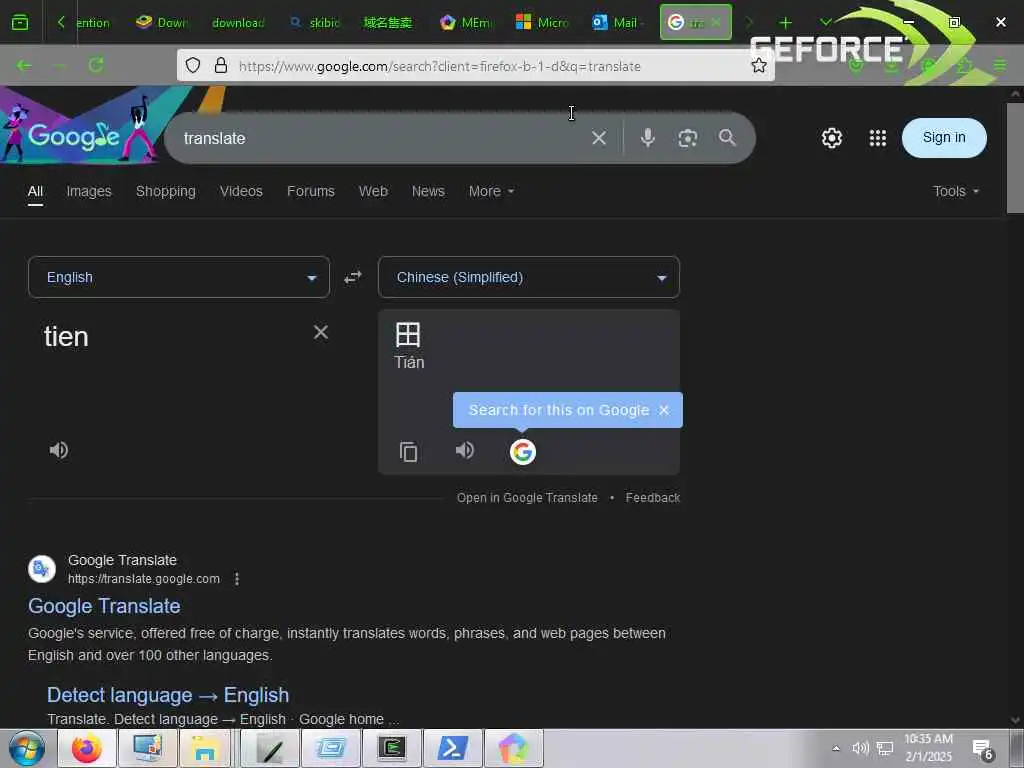Dismiss the Search for this on Google tooltip
Screen dimensions: 1024x768
664,410
